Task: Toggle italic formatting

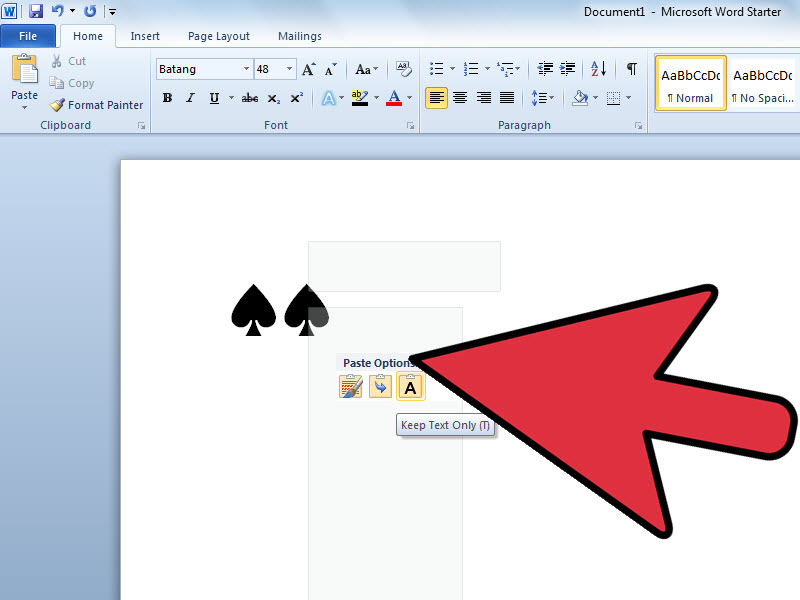Action: point(190,98)
